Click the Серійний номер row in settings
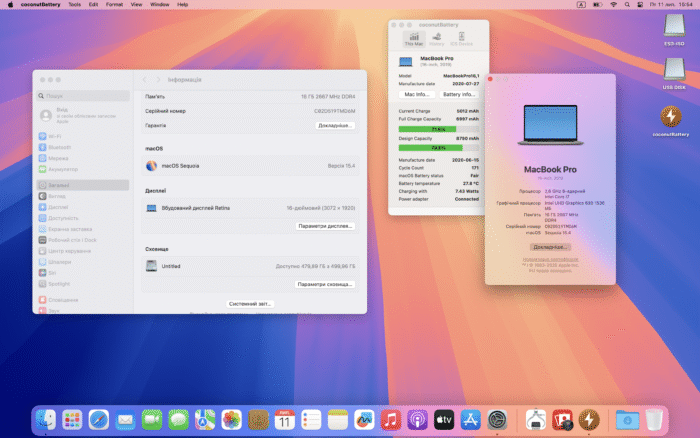This screenshot has width=700, height=438. [250, 111]
